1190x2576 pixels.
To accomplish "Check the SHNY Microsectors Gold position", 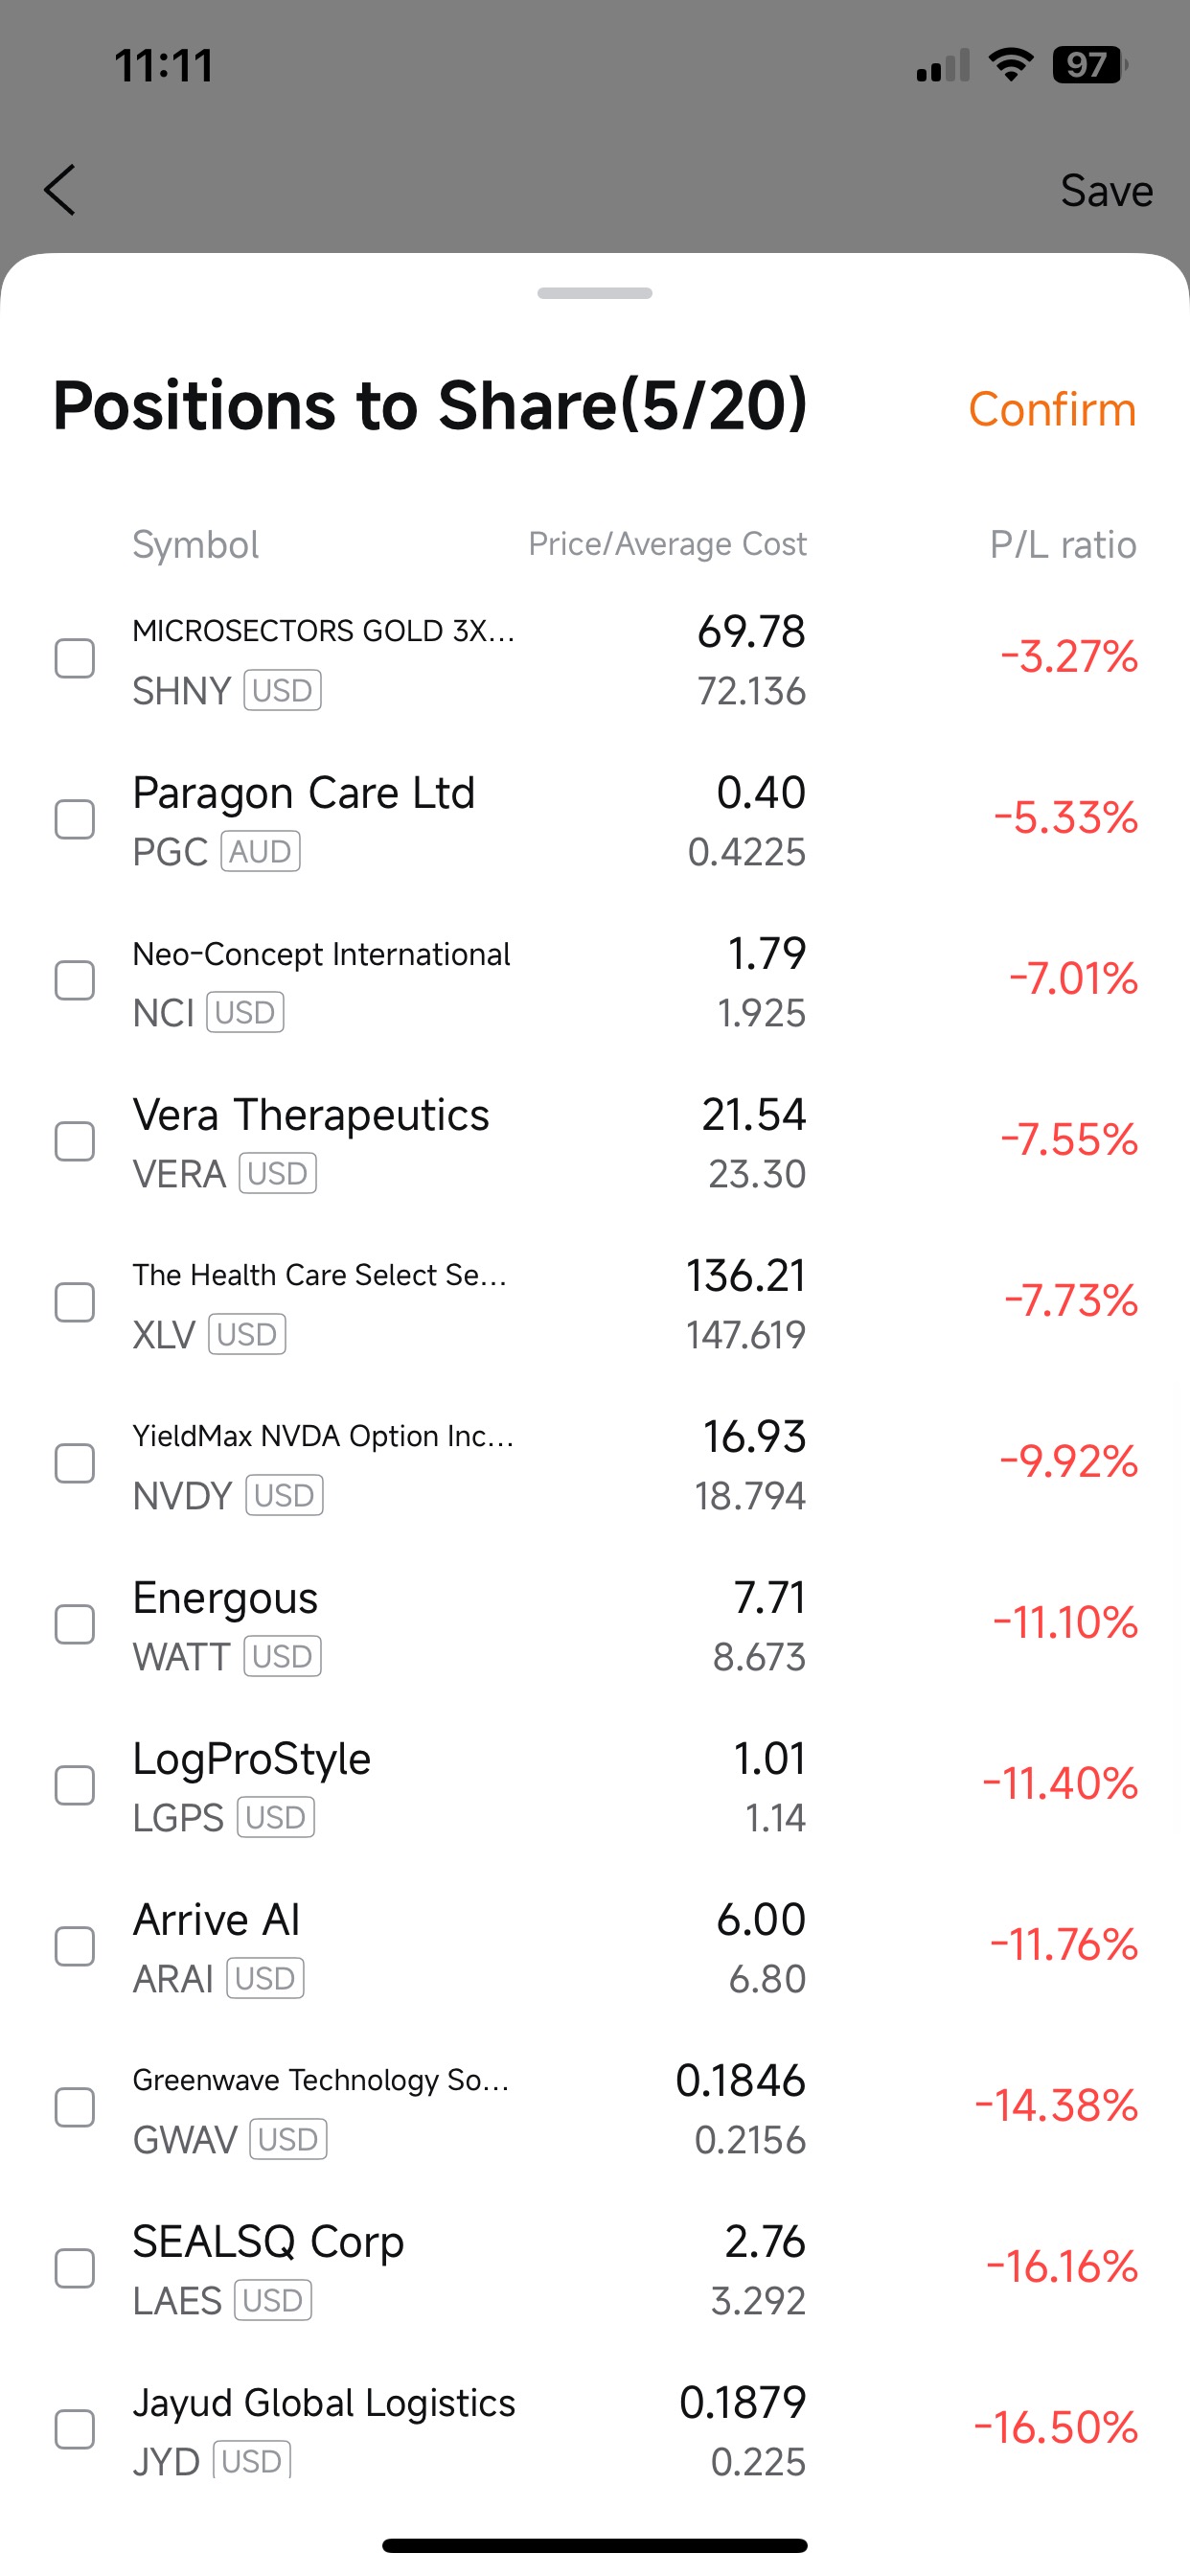I will pyautogui.click(x=75, y=659).
